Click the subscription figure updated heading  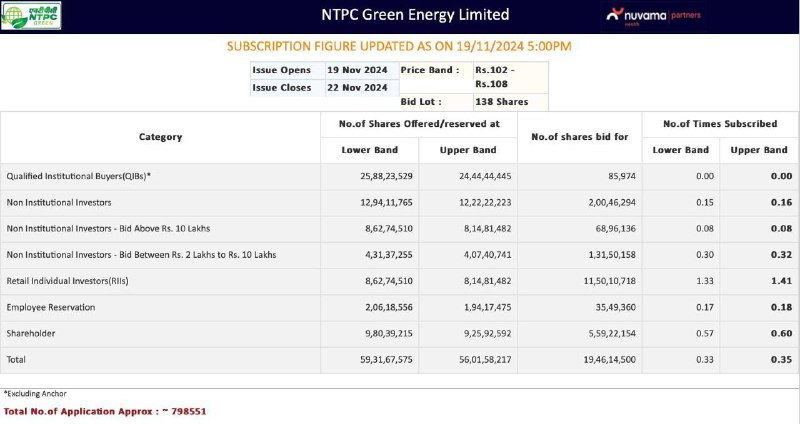[x=399, y=46]
